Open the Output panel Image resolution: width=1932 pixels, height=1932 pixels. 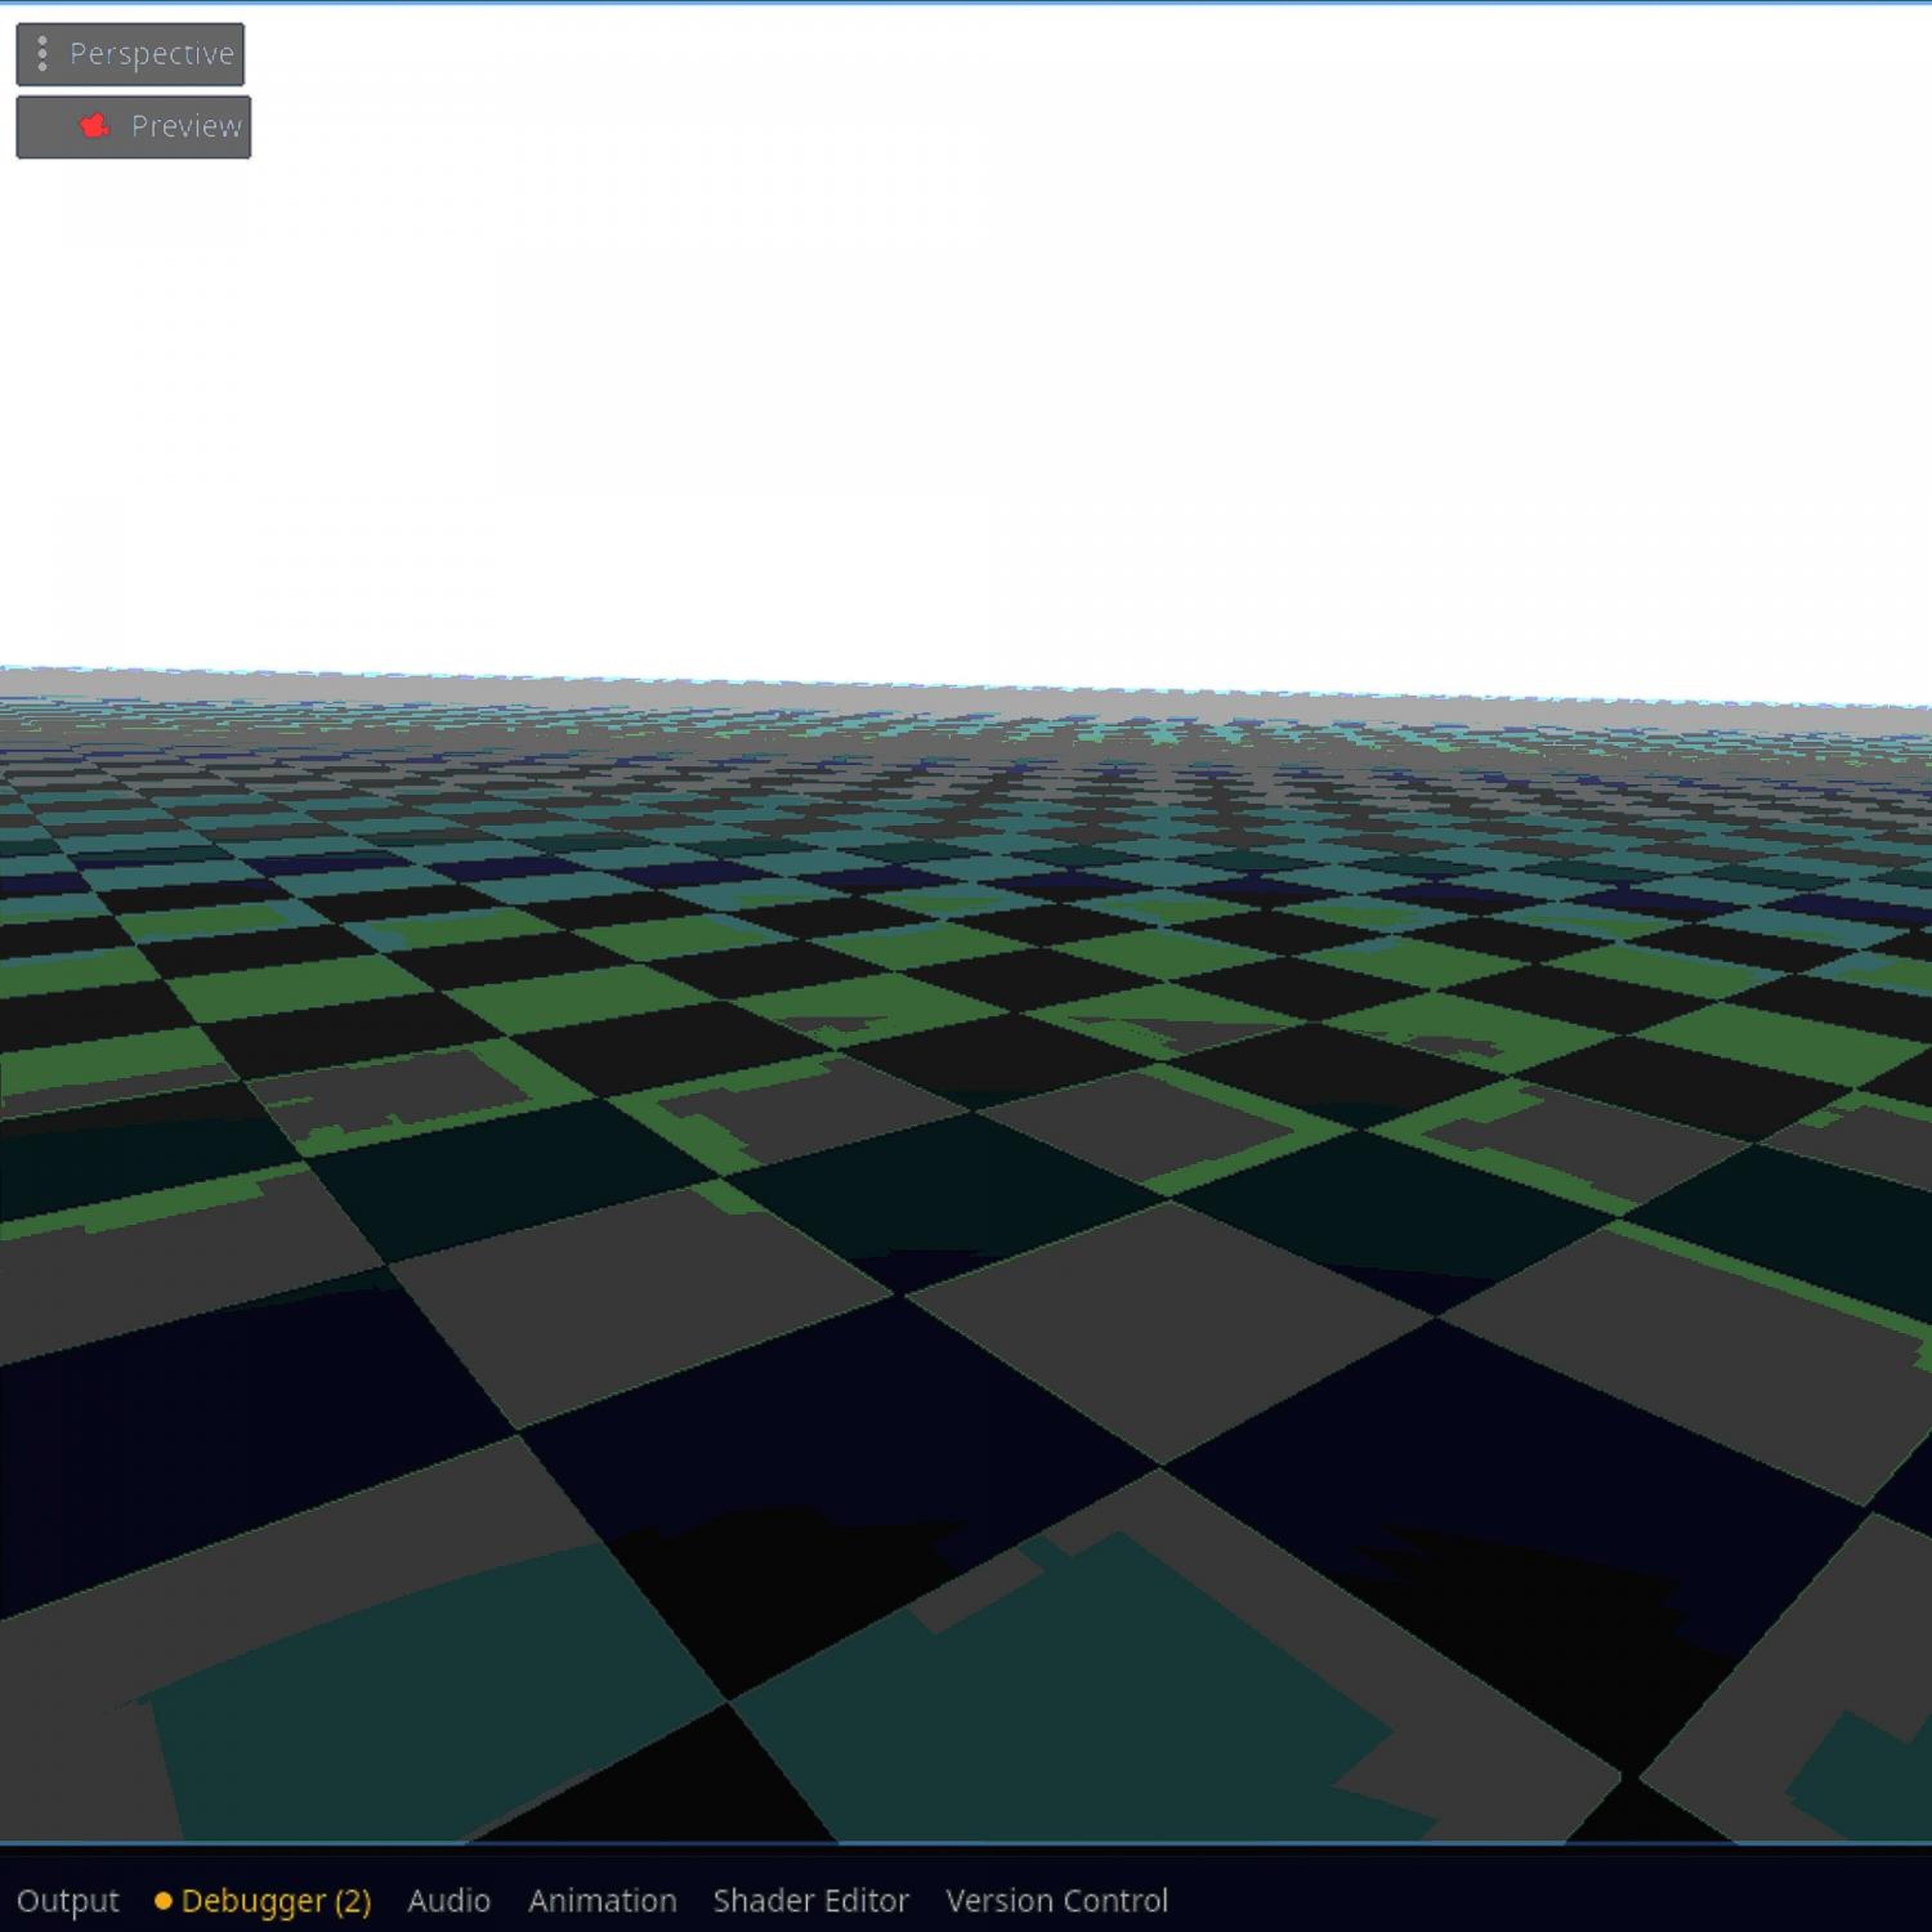coord(67,1900)
